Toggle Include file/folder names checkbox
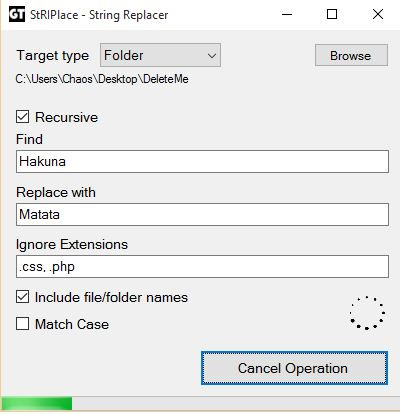 (22, 297)
